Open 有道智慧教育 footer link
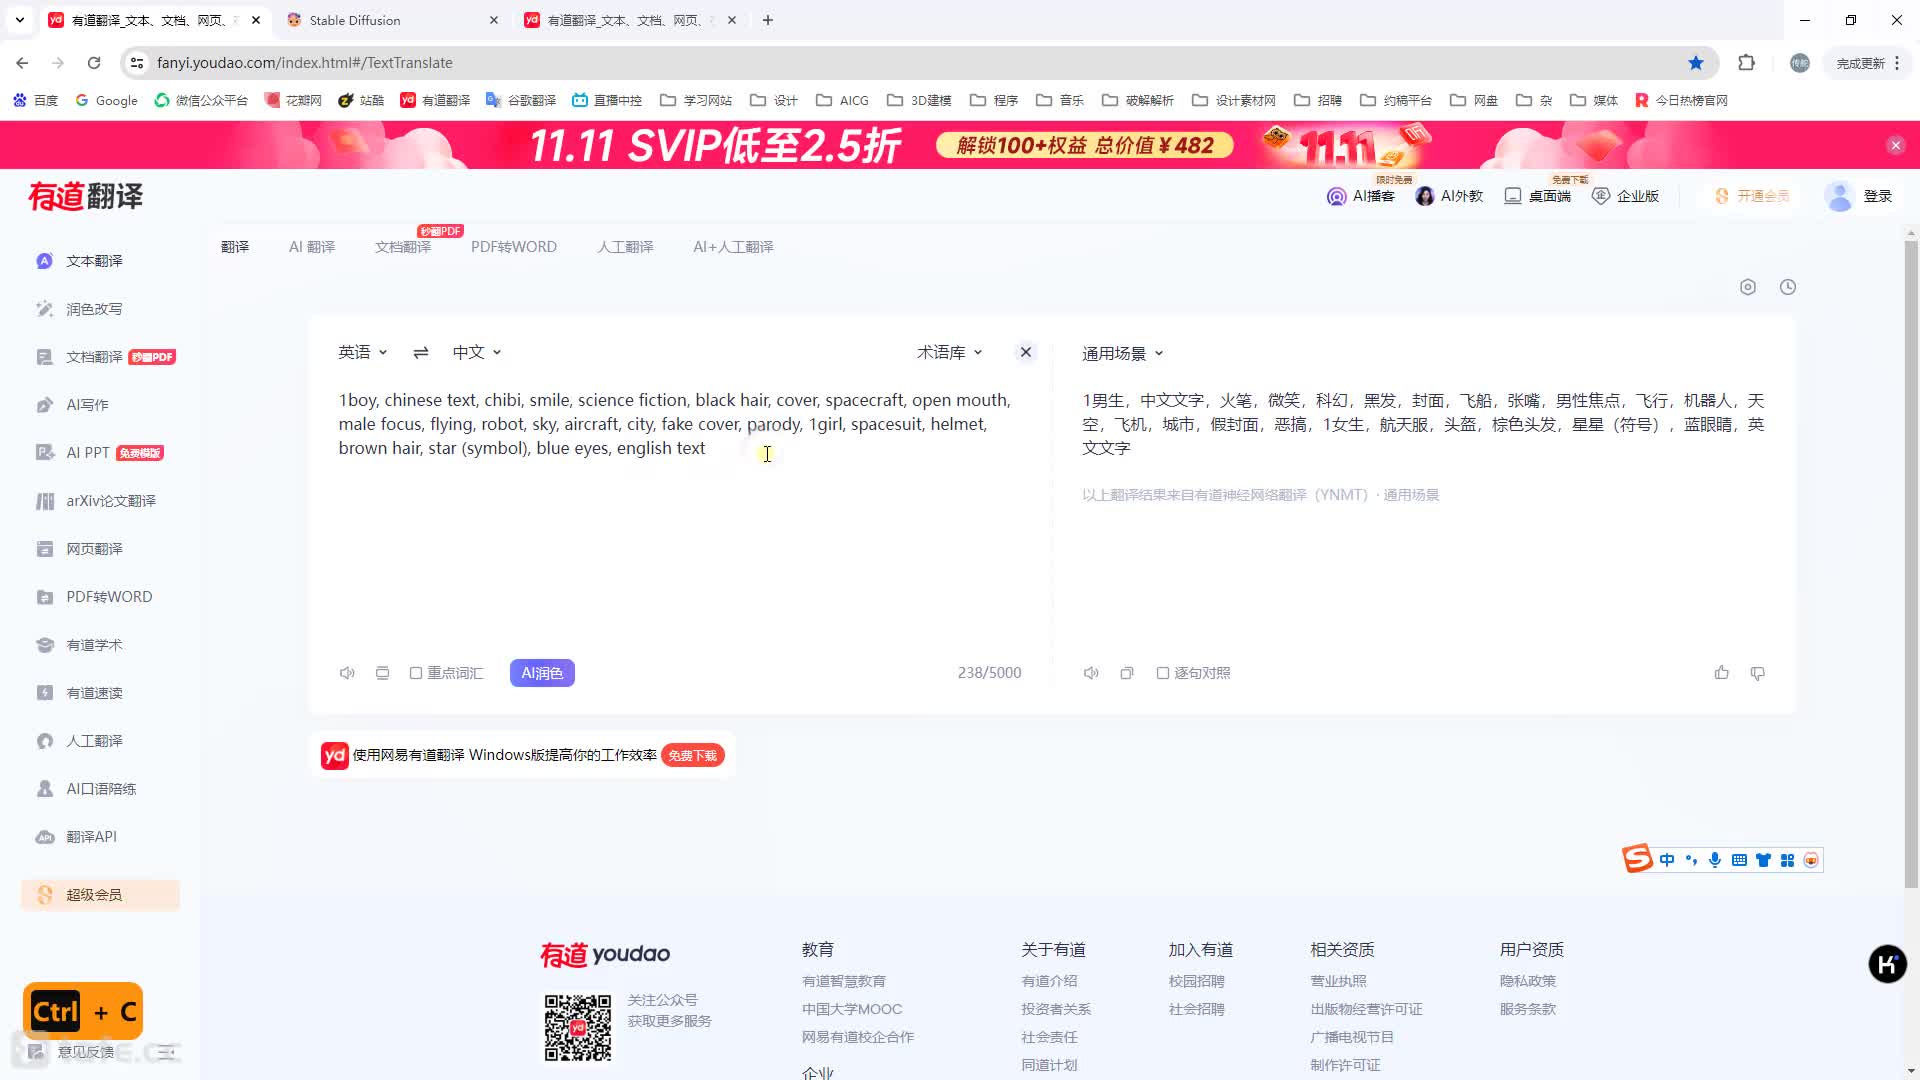Screen dimensions: 1920x1080 coord(844,982)
